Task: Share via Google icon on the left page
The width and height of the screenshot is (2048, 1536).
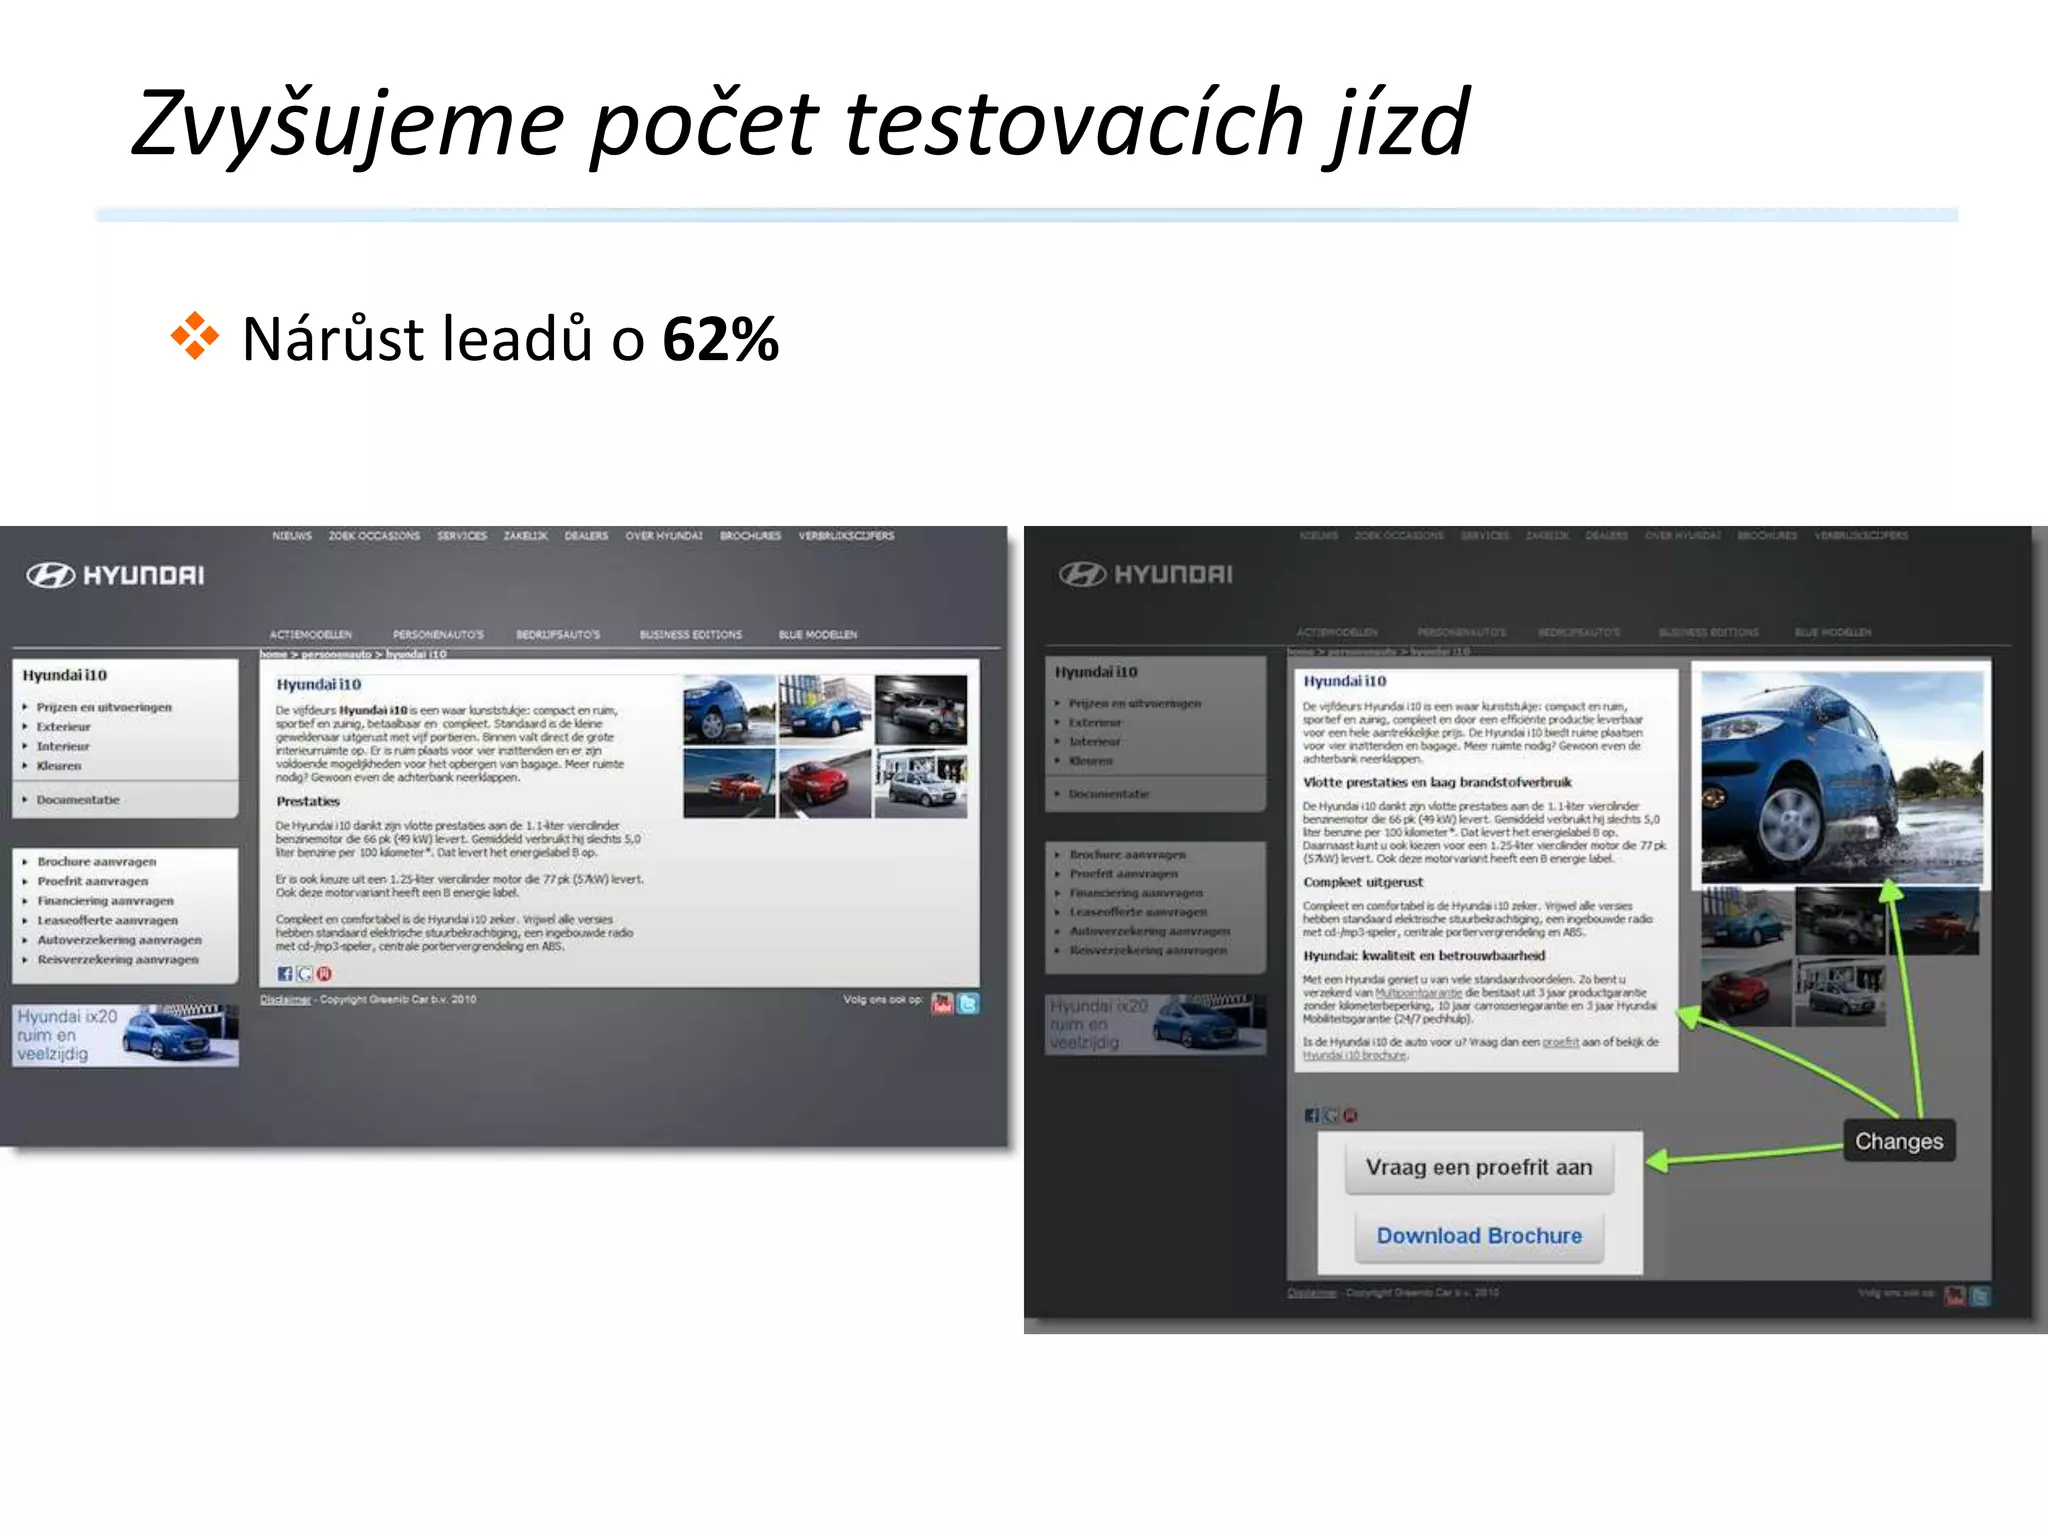Action: point(304,973)
